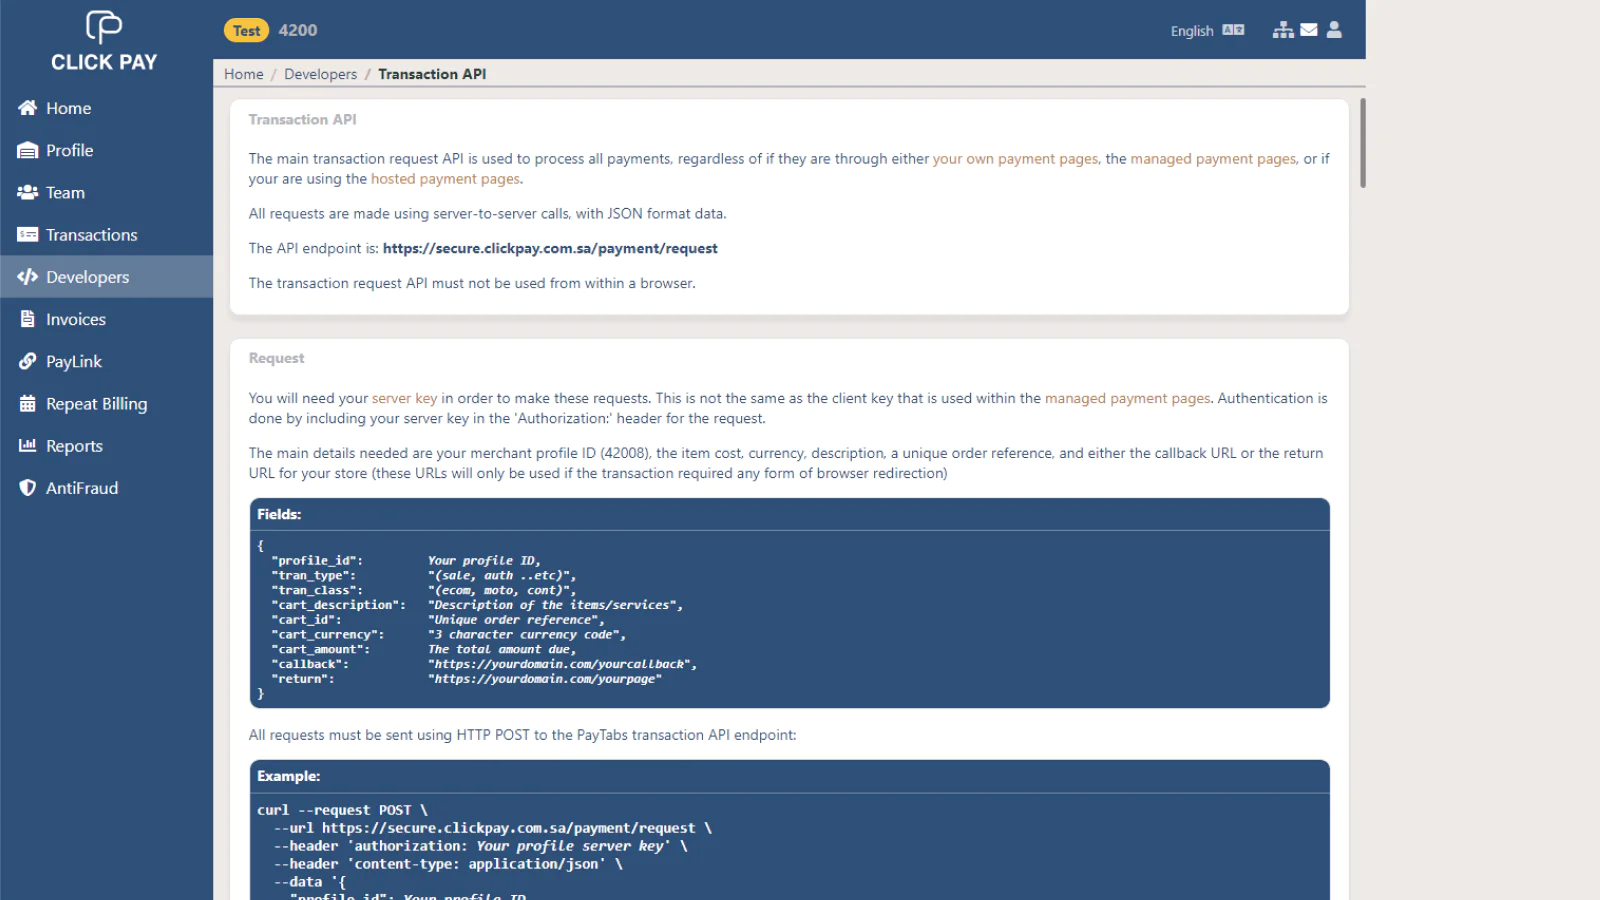The width and height of the screenshot is (1600, 900).
Task: Click the Example: code block header
Action: coord(789,776)
